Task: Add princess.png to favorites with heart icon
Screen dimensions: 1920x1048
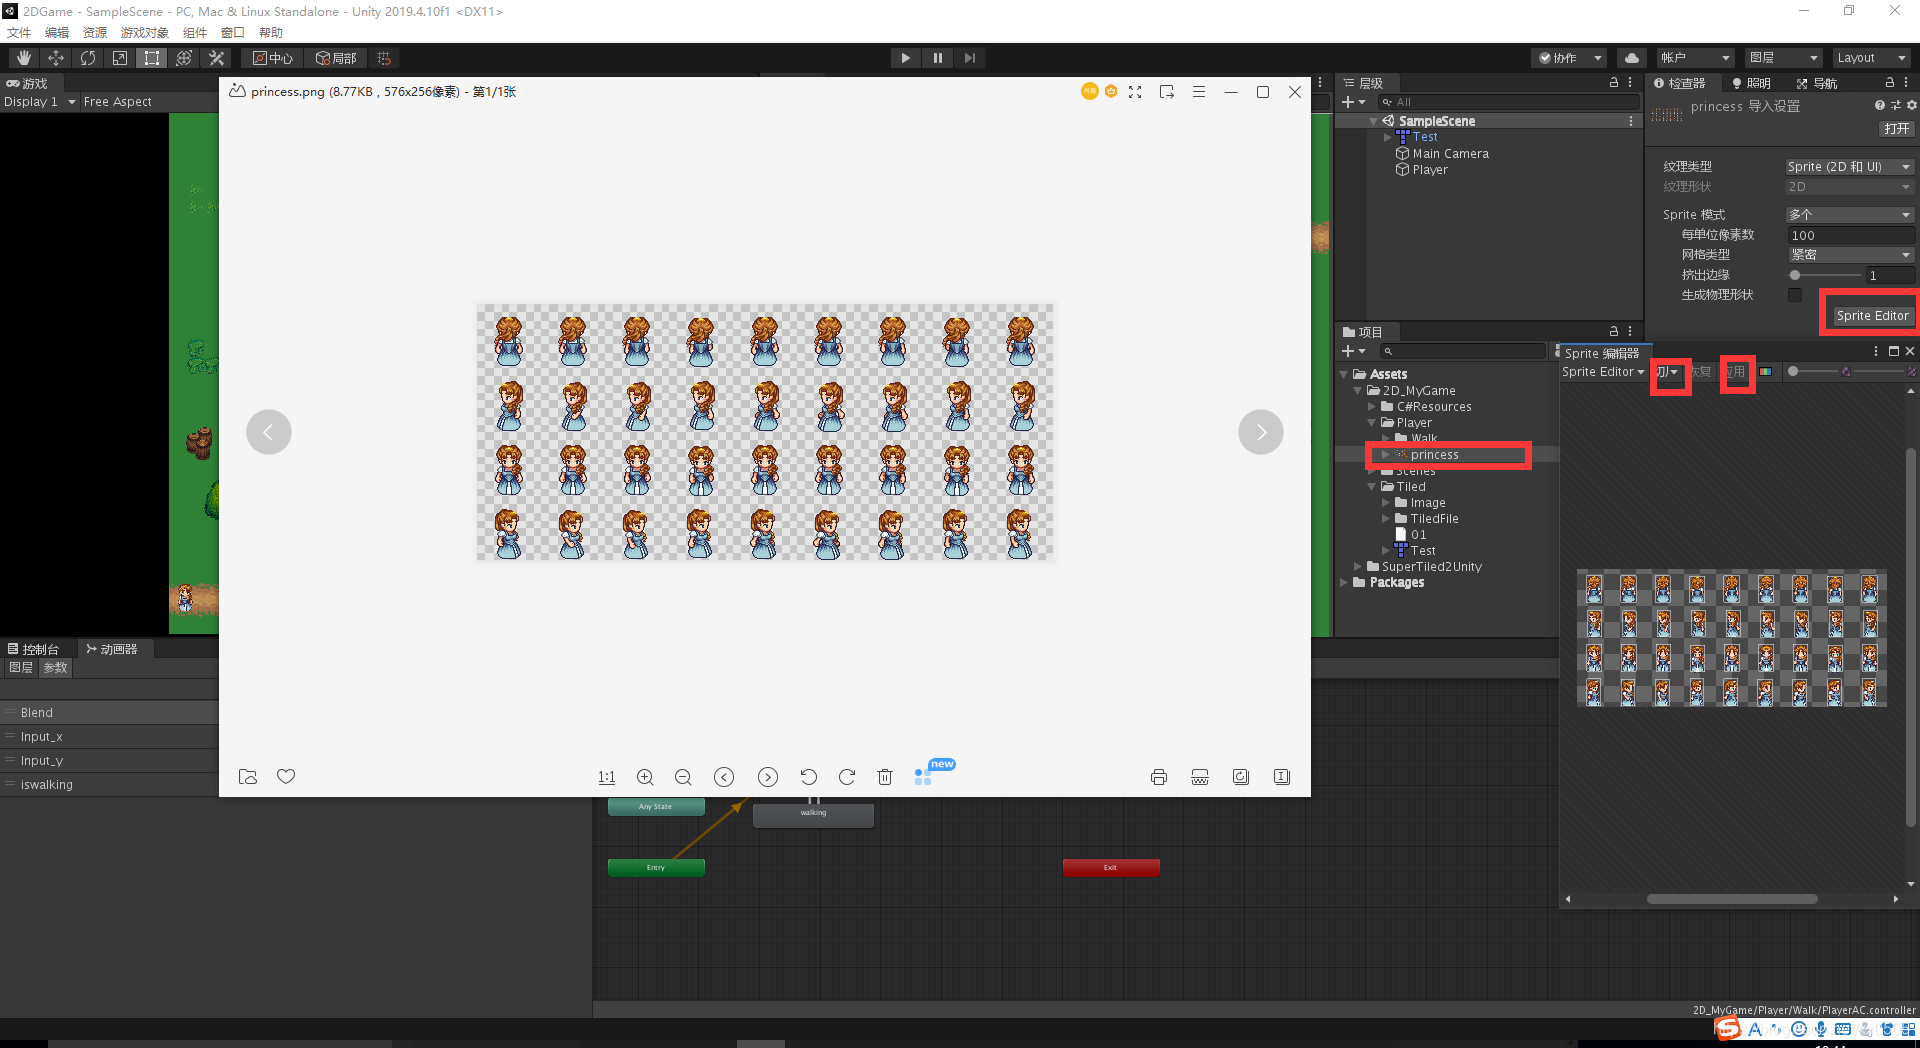Action: pyautogui.click(x=286, y=776)
